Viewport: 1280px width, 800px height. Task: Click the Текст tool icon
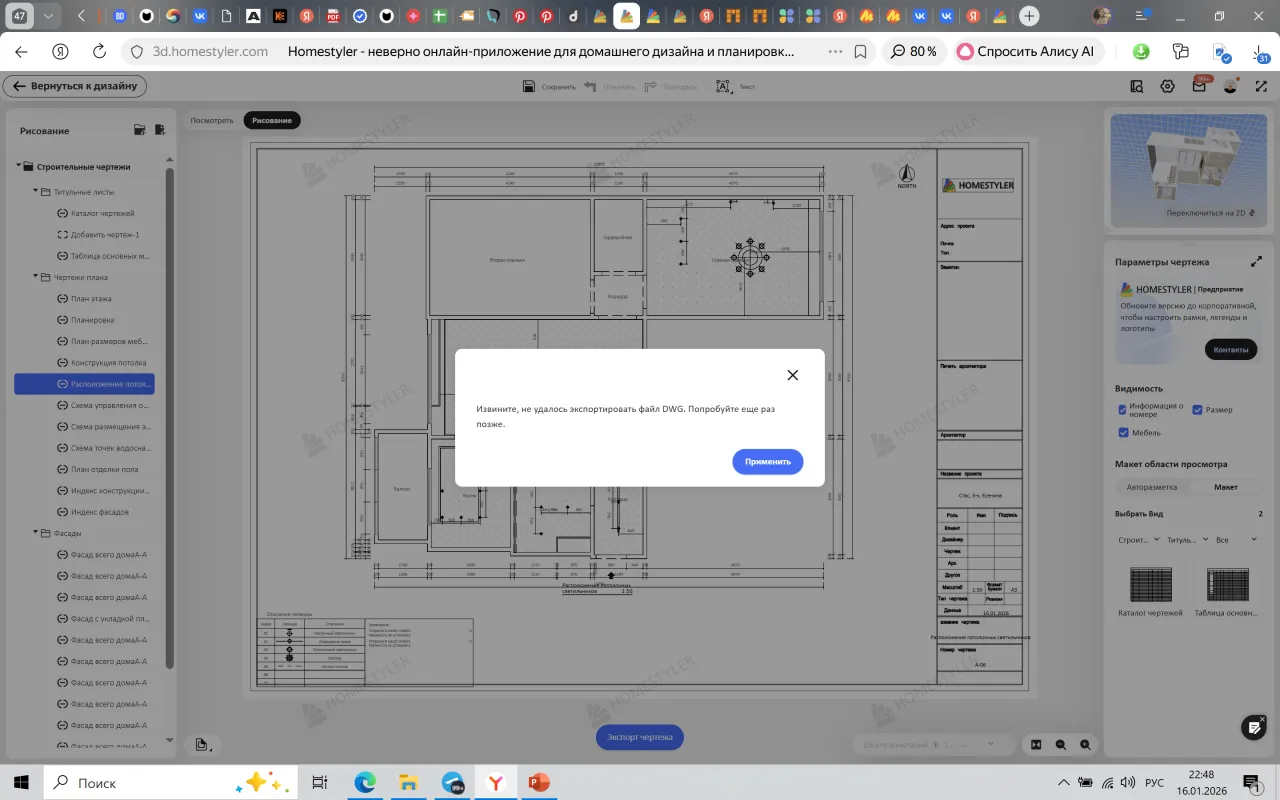723,87
